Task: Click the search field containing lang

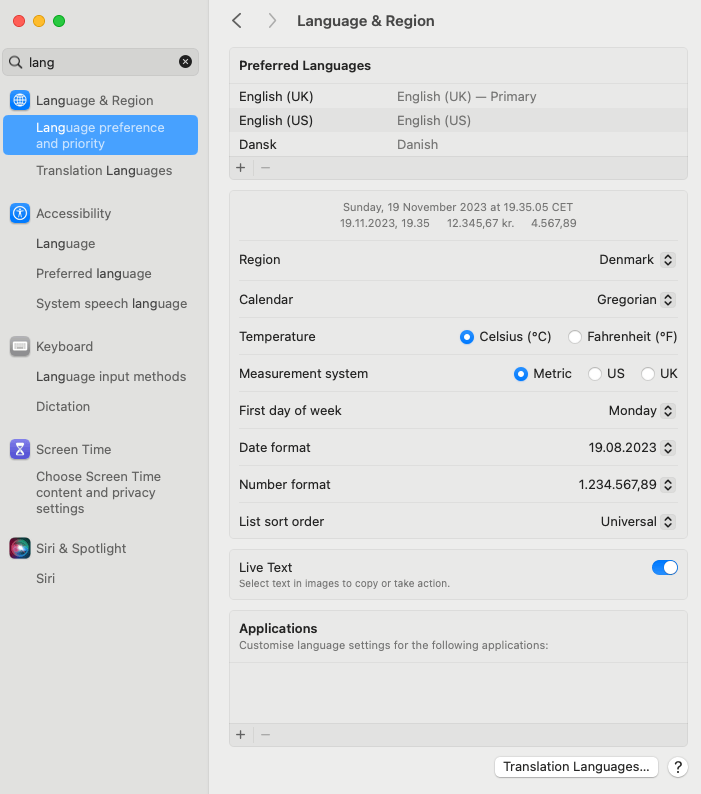Action: 100,62
